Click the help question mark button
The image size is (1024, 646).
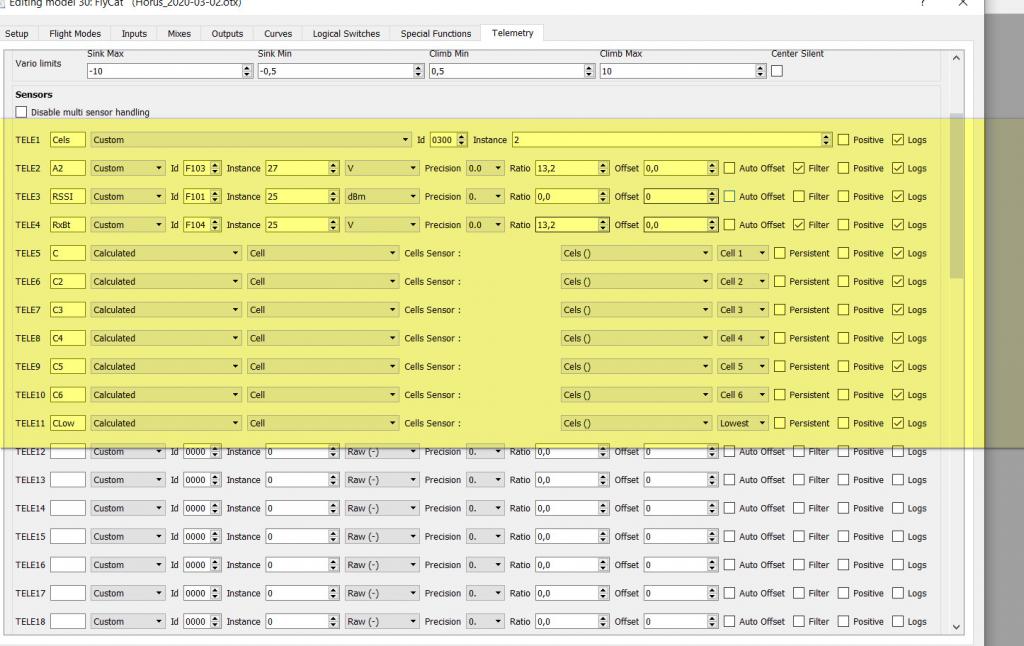pyautogui.click(x=921, y=4)
